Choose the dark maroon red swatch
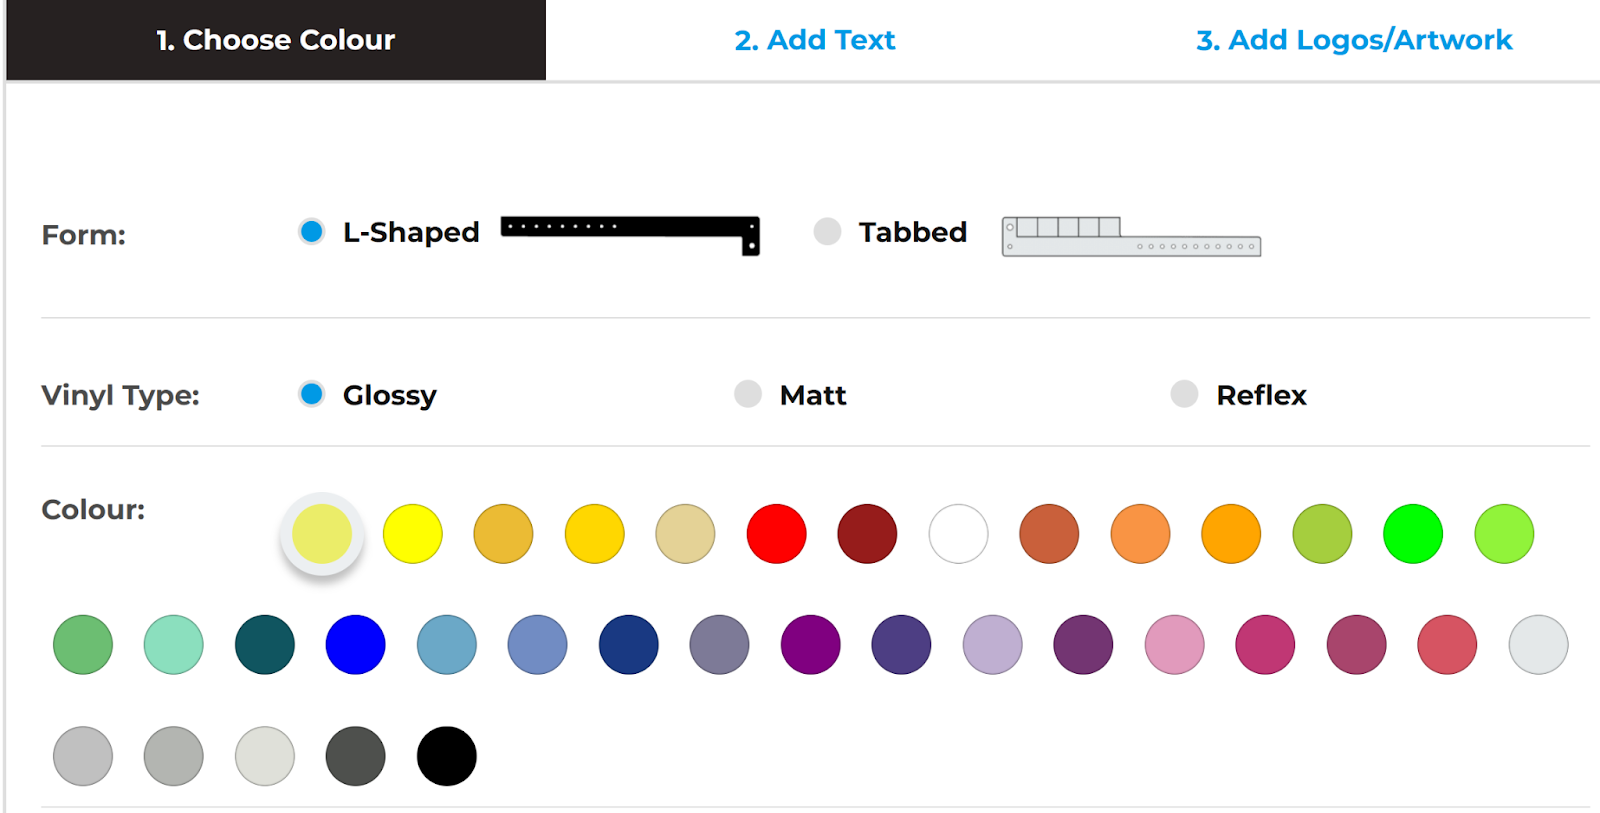 click(x=867, y=534)
